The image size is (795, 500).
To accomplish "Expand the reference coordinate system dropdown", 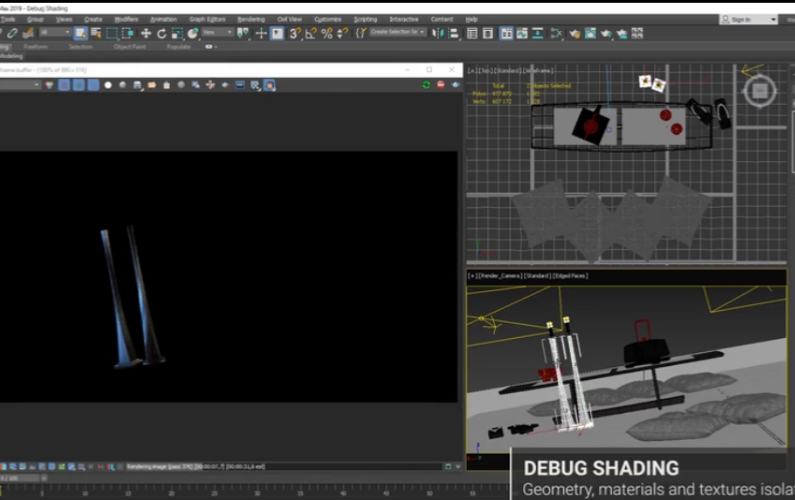I will pyautogui.click(x=217, y=33).
